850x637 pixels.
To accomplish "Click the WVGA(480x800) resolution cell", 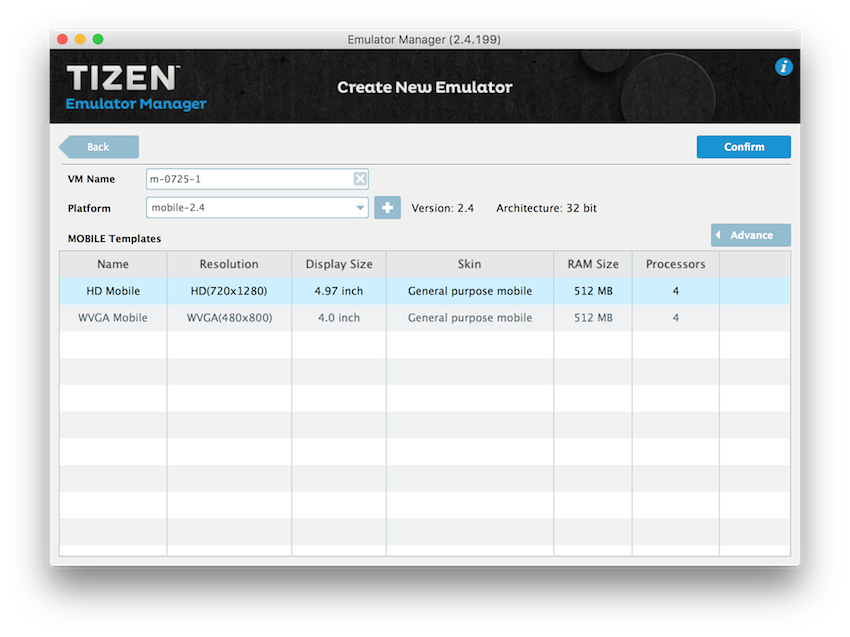I will [x=229, y=318].
